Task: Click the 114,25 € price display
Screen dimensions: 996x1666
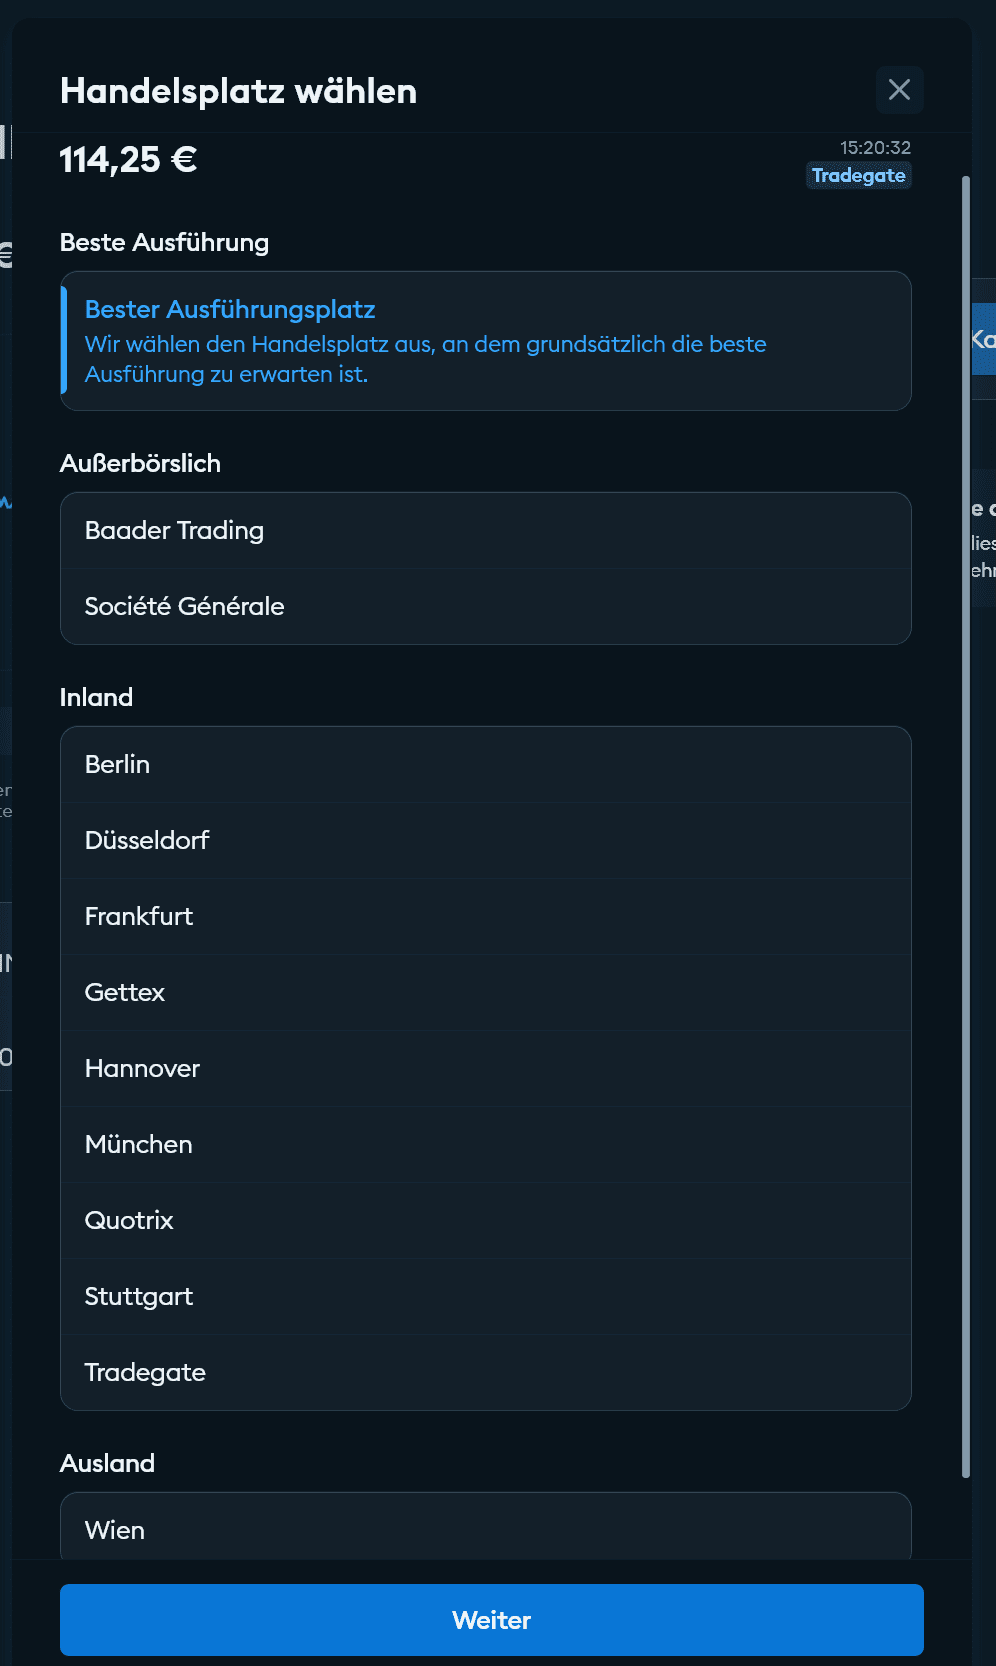Action: click(128, 160)
